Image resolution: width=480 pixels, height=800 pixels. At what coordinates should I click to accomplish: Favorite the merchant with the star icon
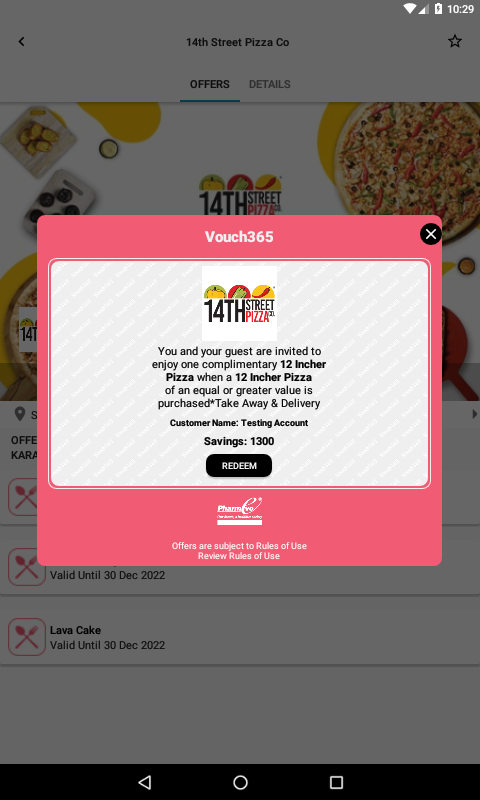[x=454, y=42]
